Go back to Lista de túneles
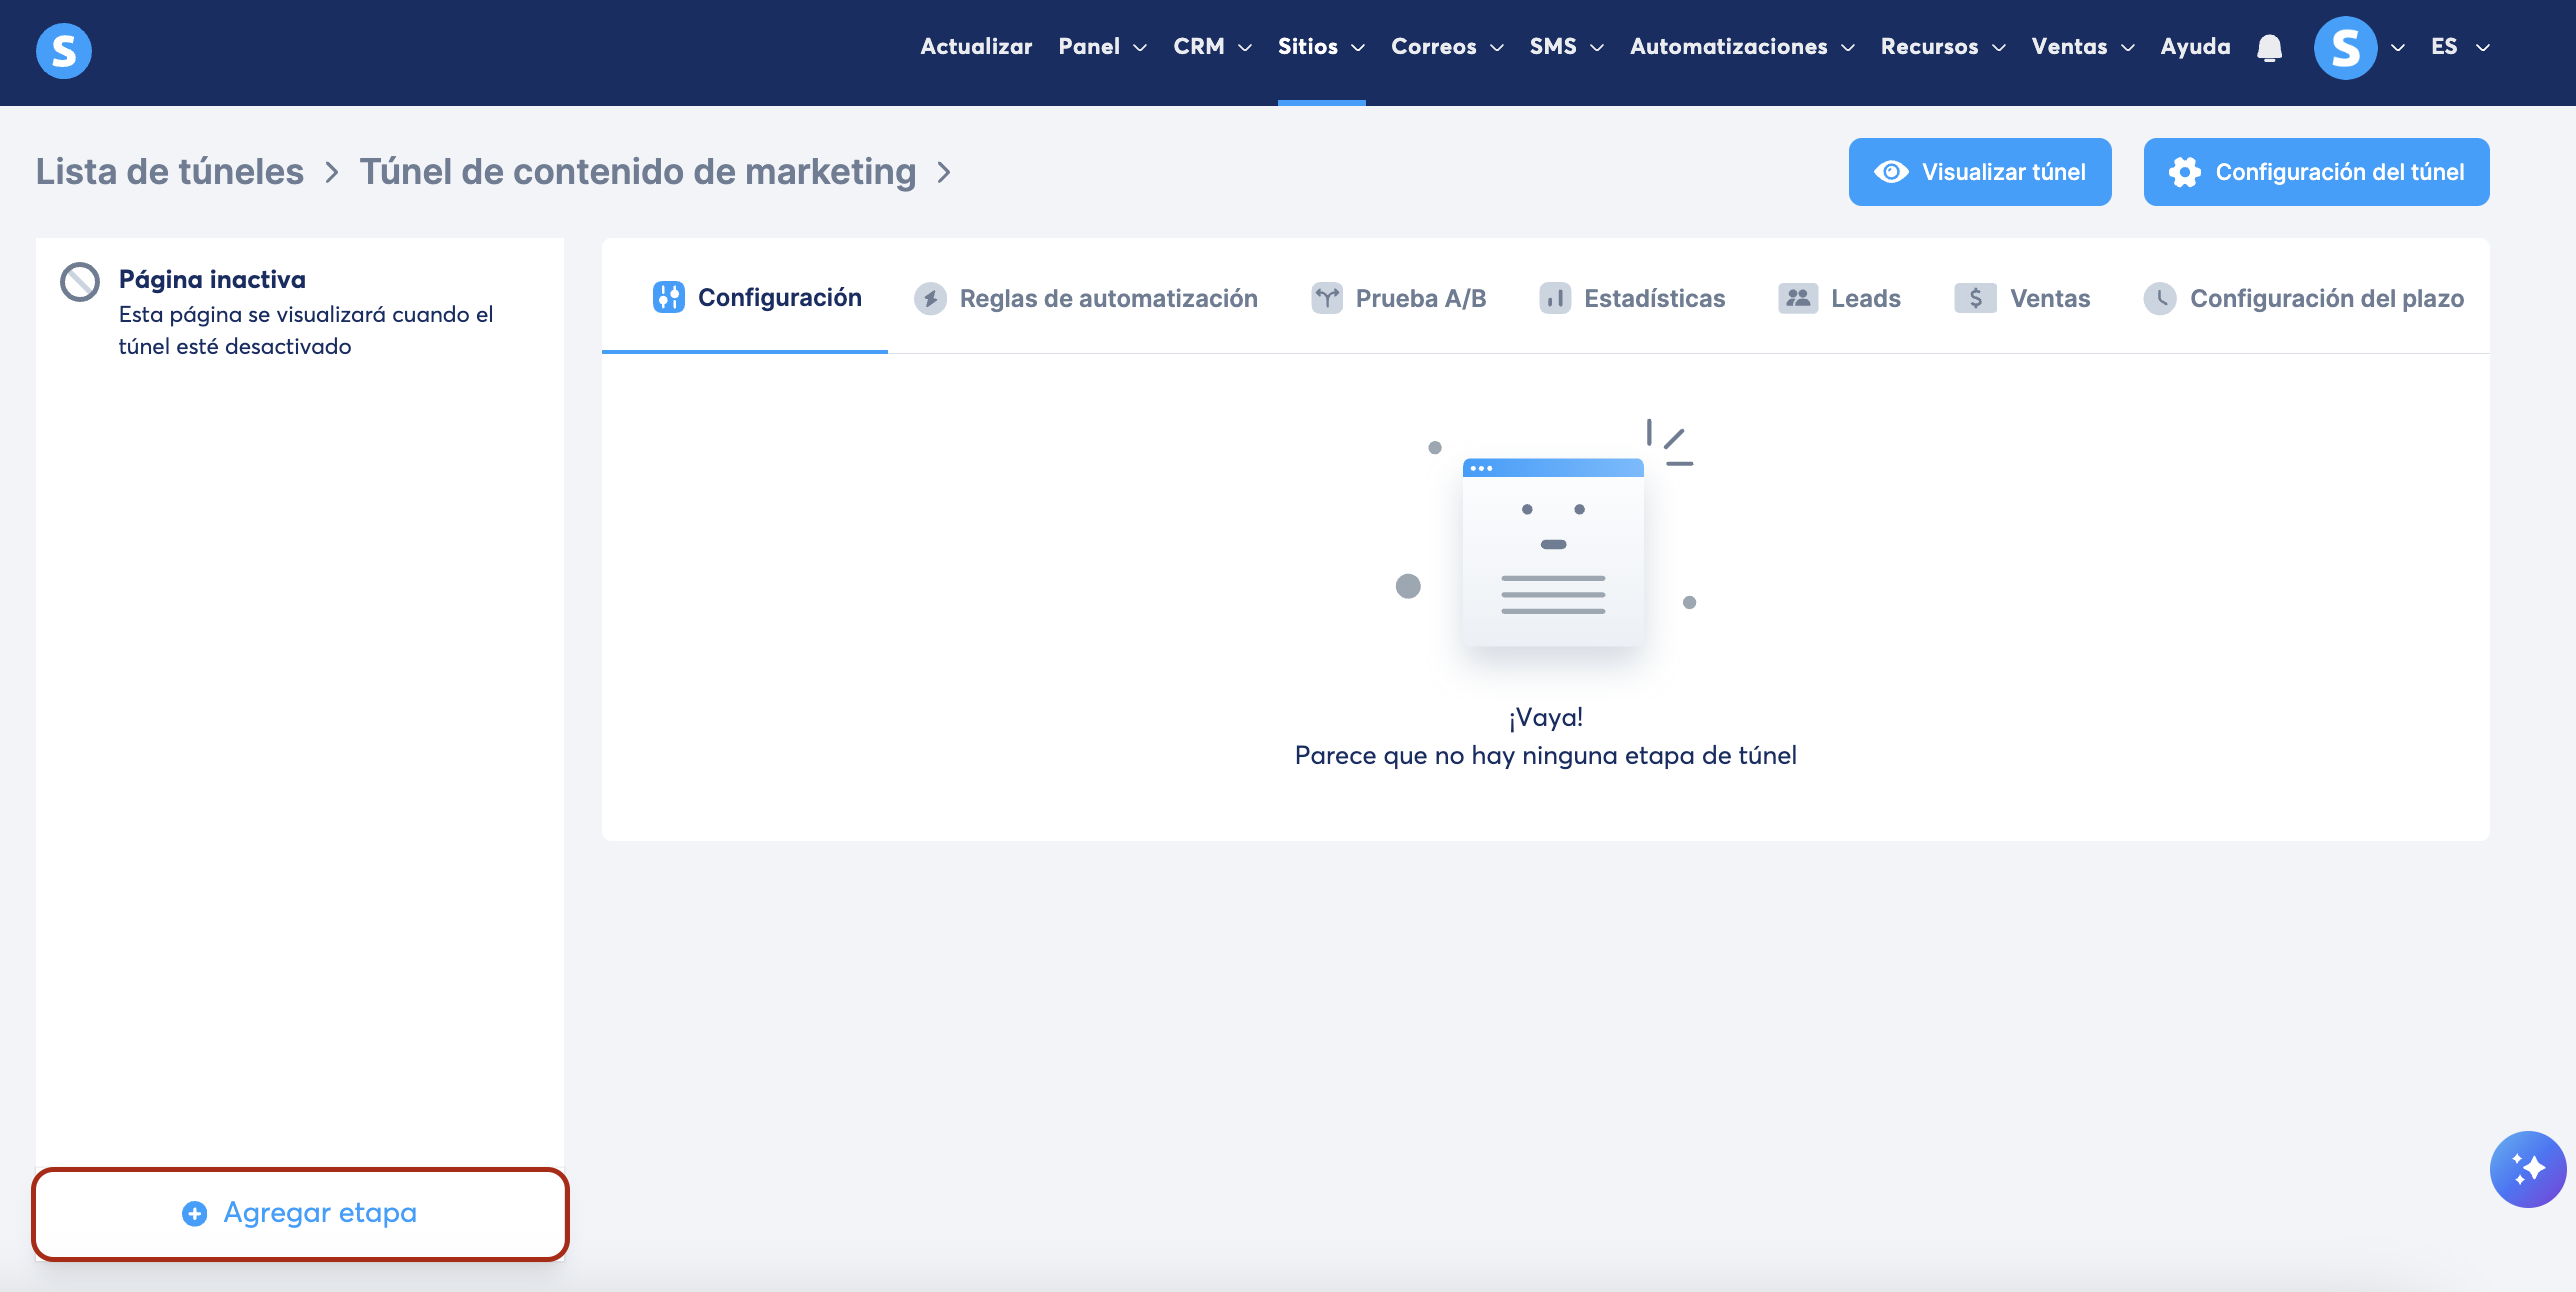2576x1292 pixels. tap(170, 172)
